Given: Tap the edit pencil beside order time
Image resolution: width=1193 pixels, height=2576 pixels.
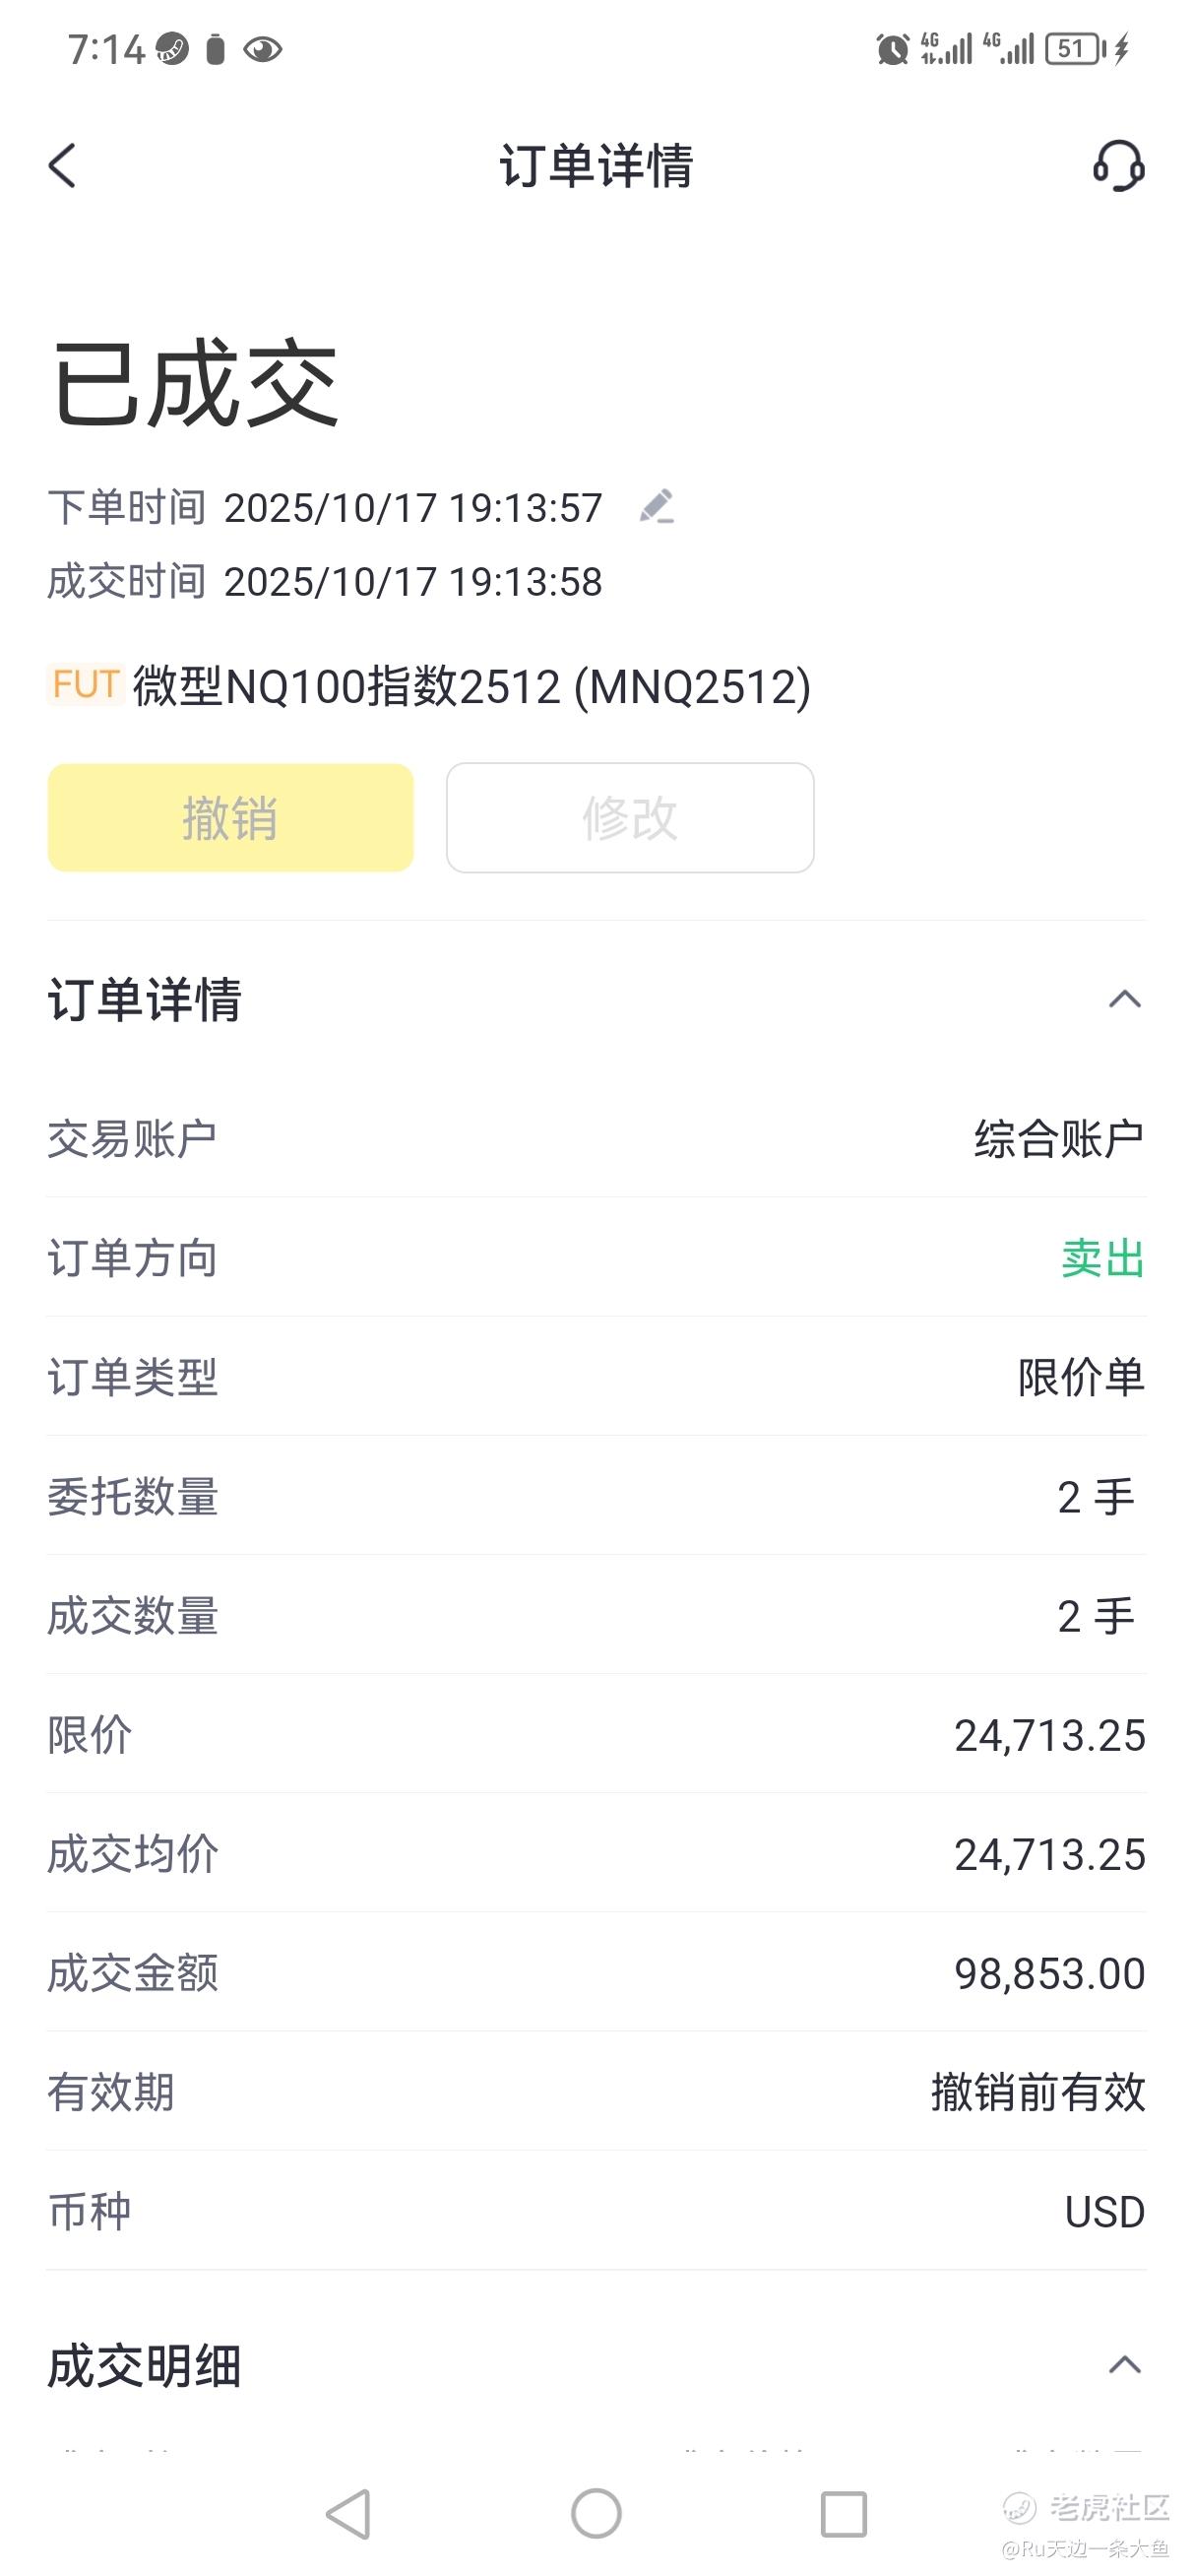Looking at the screenshot, I should tap(657, 507).
